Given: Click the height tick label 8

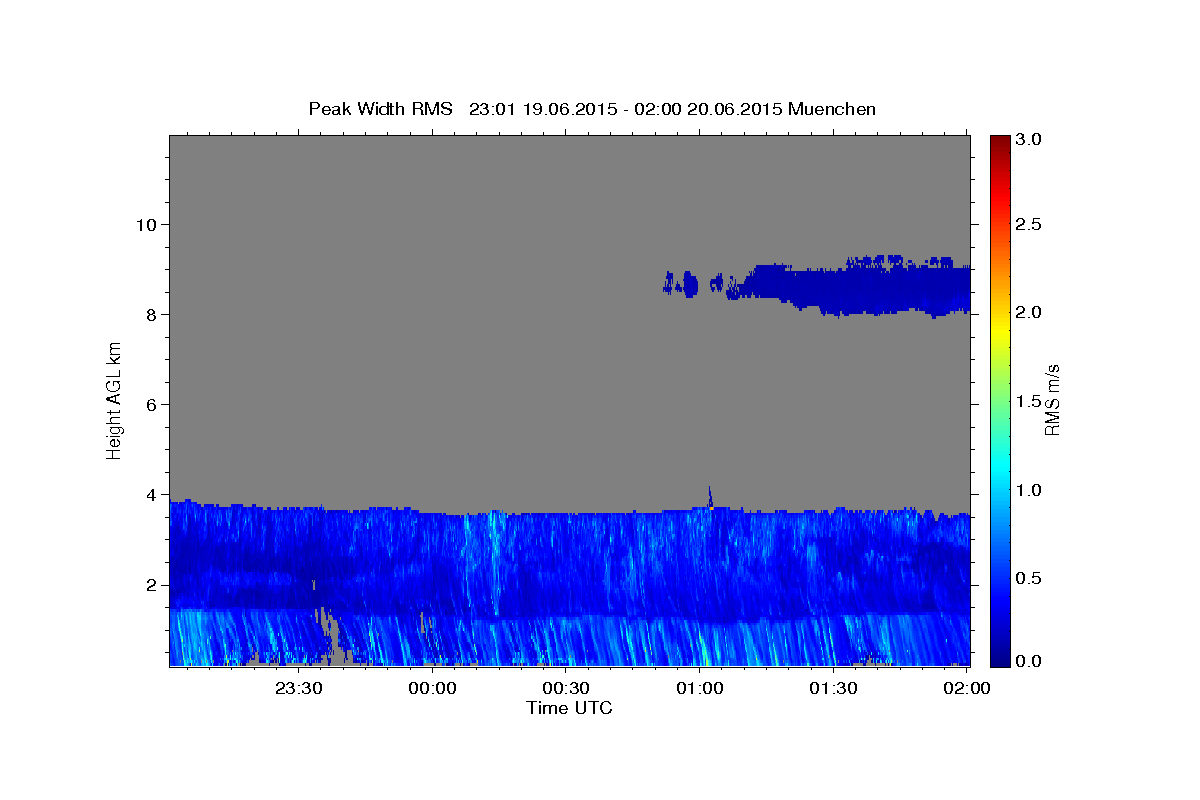Looking at the screenshot, I should 152,314.
